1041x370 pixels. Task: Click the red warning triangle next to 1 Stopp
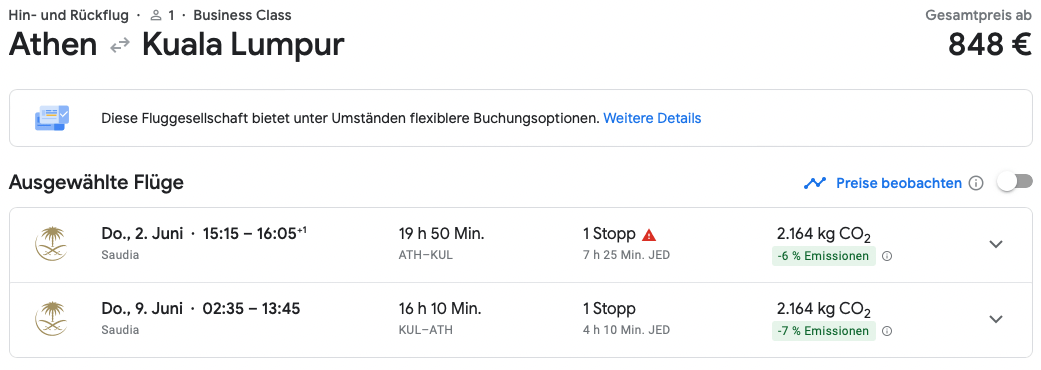point(649,234)
